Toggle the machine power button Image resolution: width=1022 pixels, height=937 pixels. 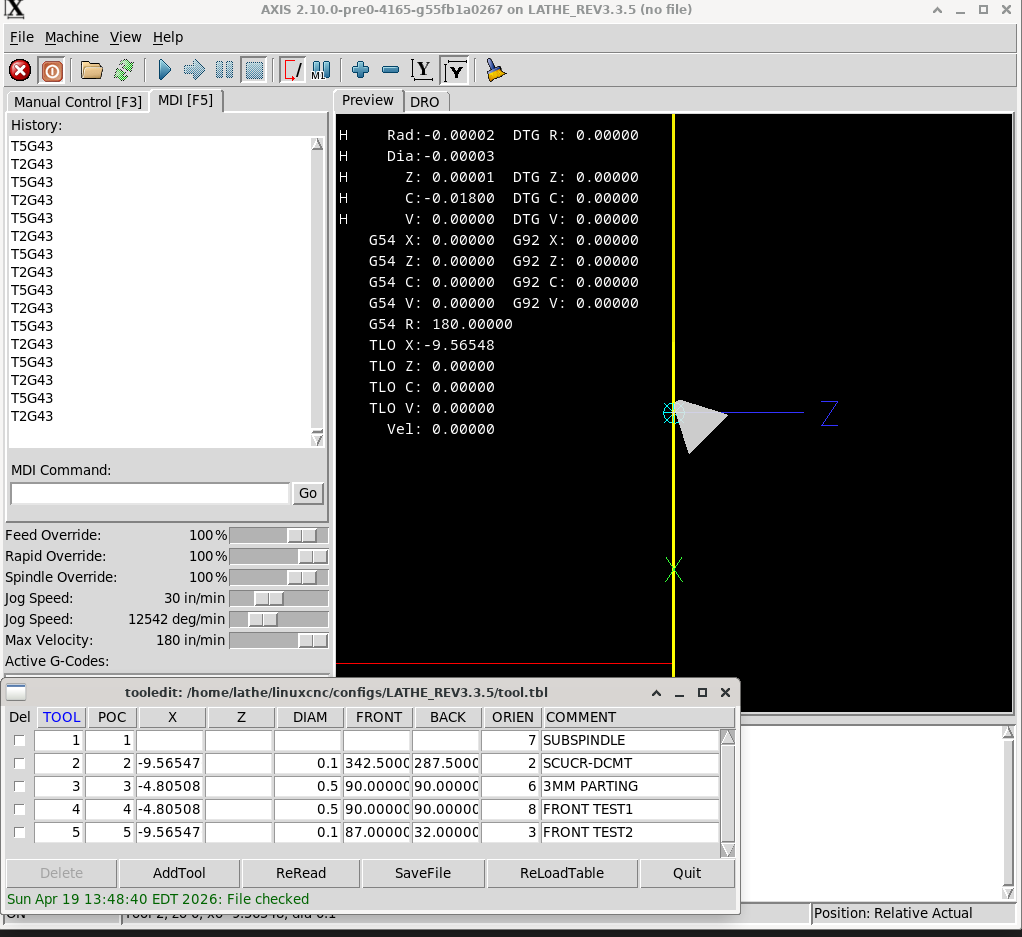51,70
